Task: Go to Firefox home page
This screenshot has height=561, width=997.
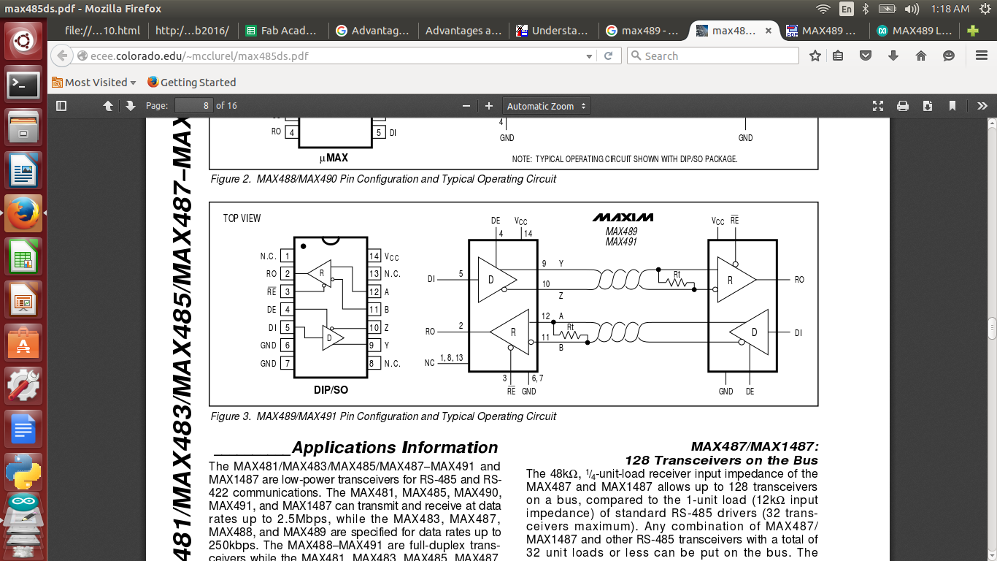Action: (921, 56)
